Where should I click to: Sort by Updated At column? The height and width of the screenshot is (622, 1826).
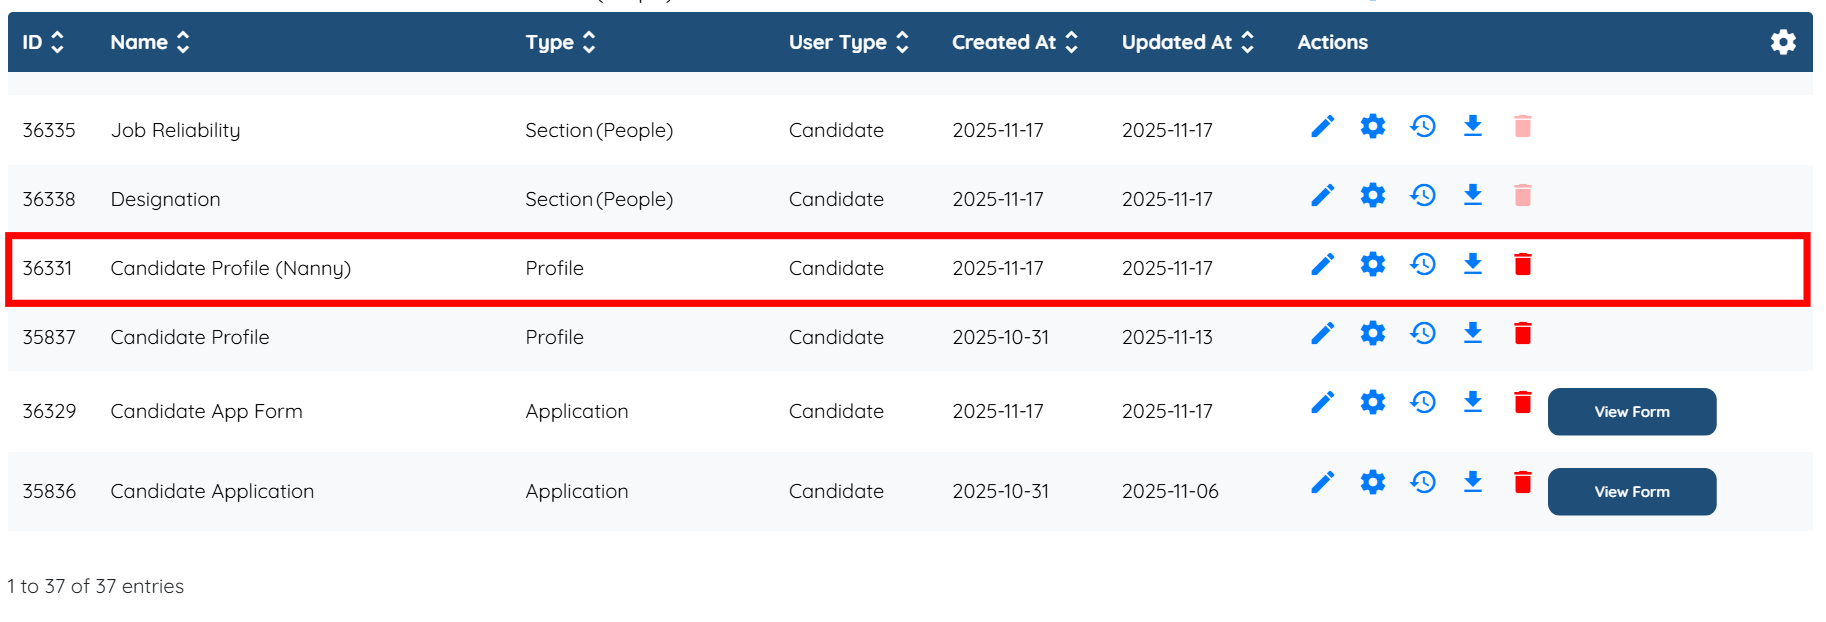coord(1187,42)
